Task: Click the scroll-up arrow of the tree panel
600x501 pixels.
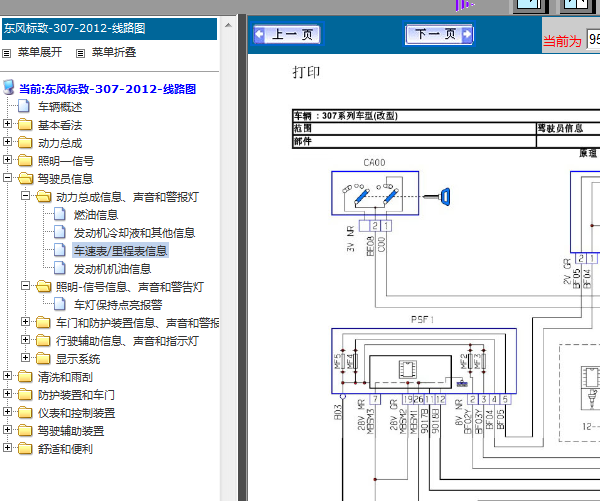Action: 228,25
